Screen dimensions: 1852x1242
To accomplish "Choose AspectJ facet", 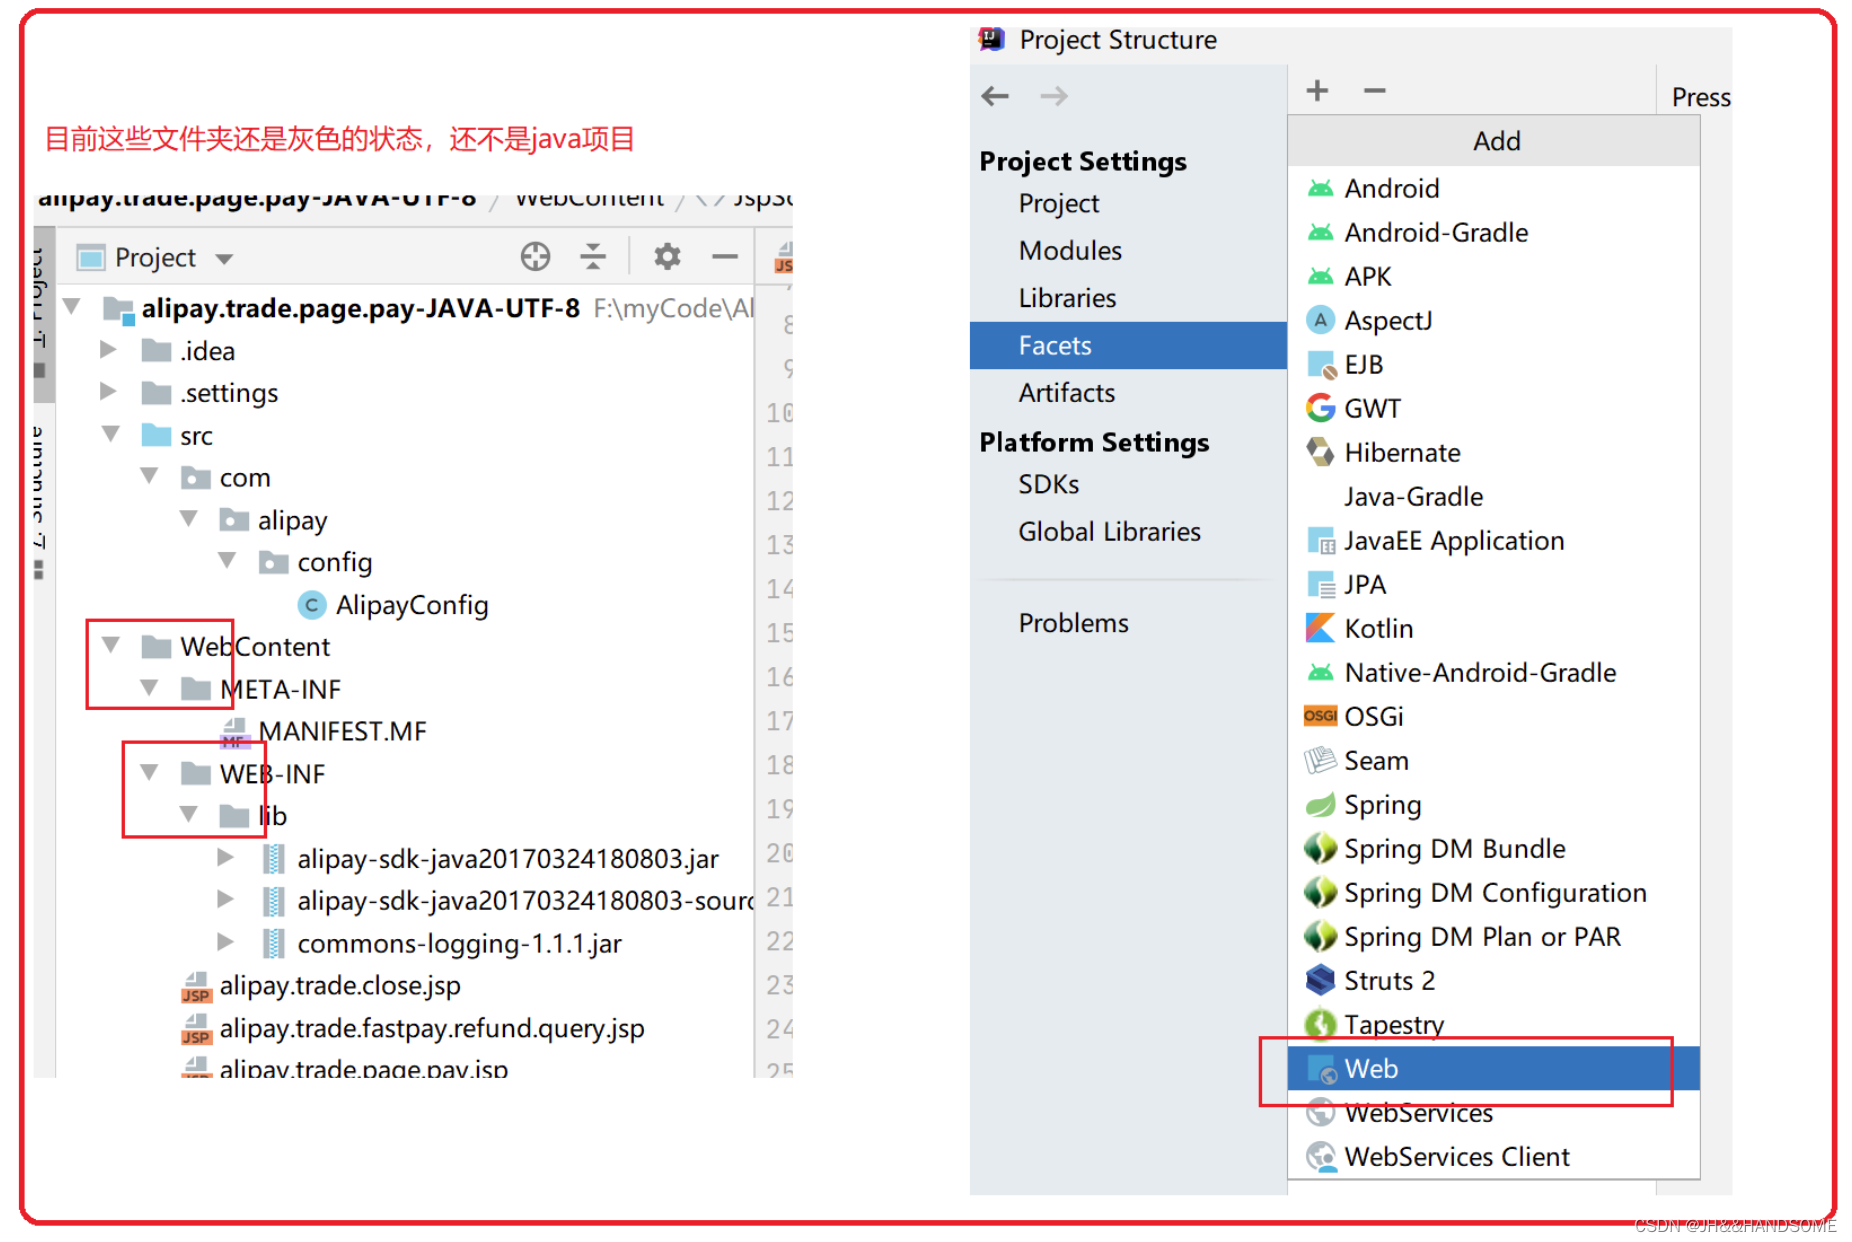I will (1493, 320).
